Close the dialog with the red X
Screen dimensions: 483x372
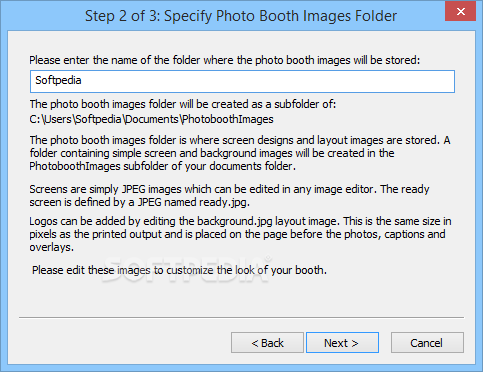tap(461, 12)
